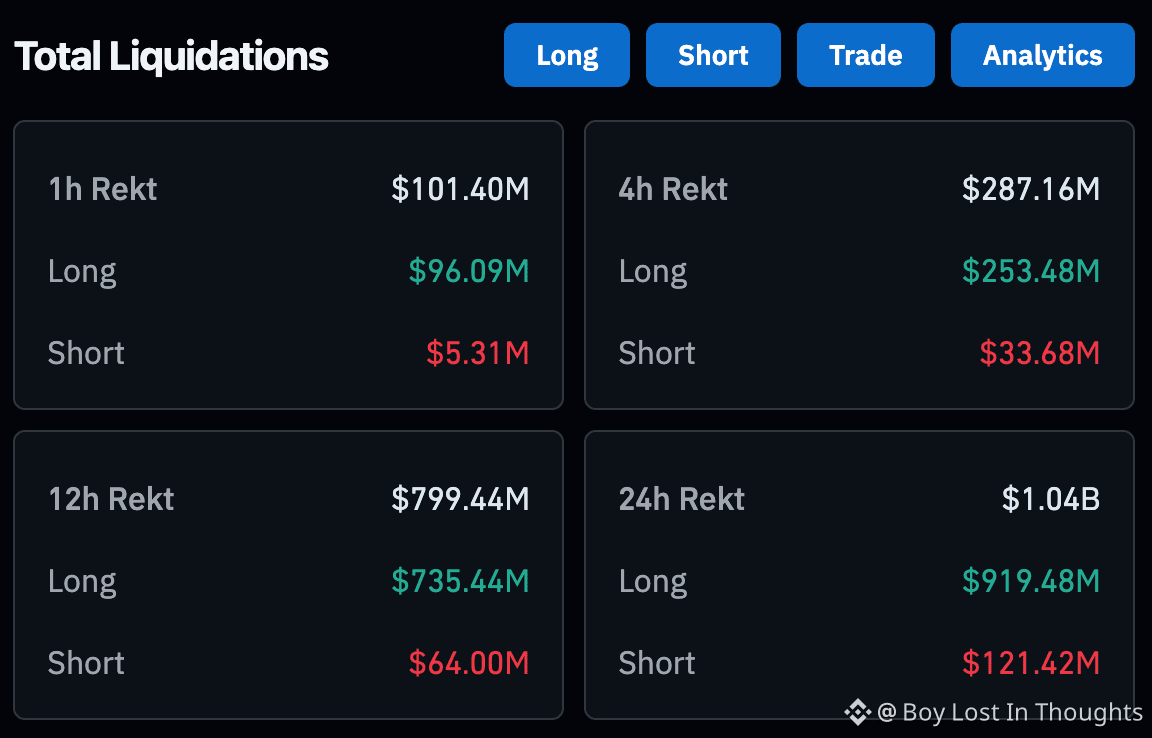Select the 12h Rekt label

coord(111,499)
